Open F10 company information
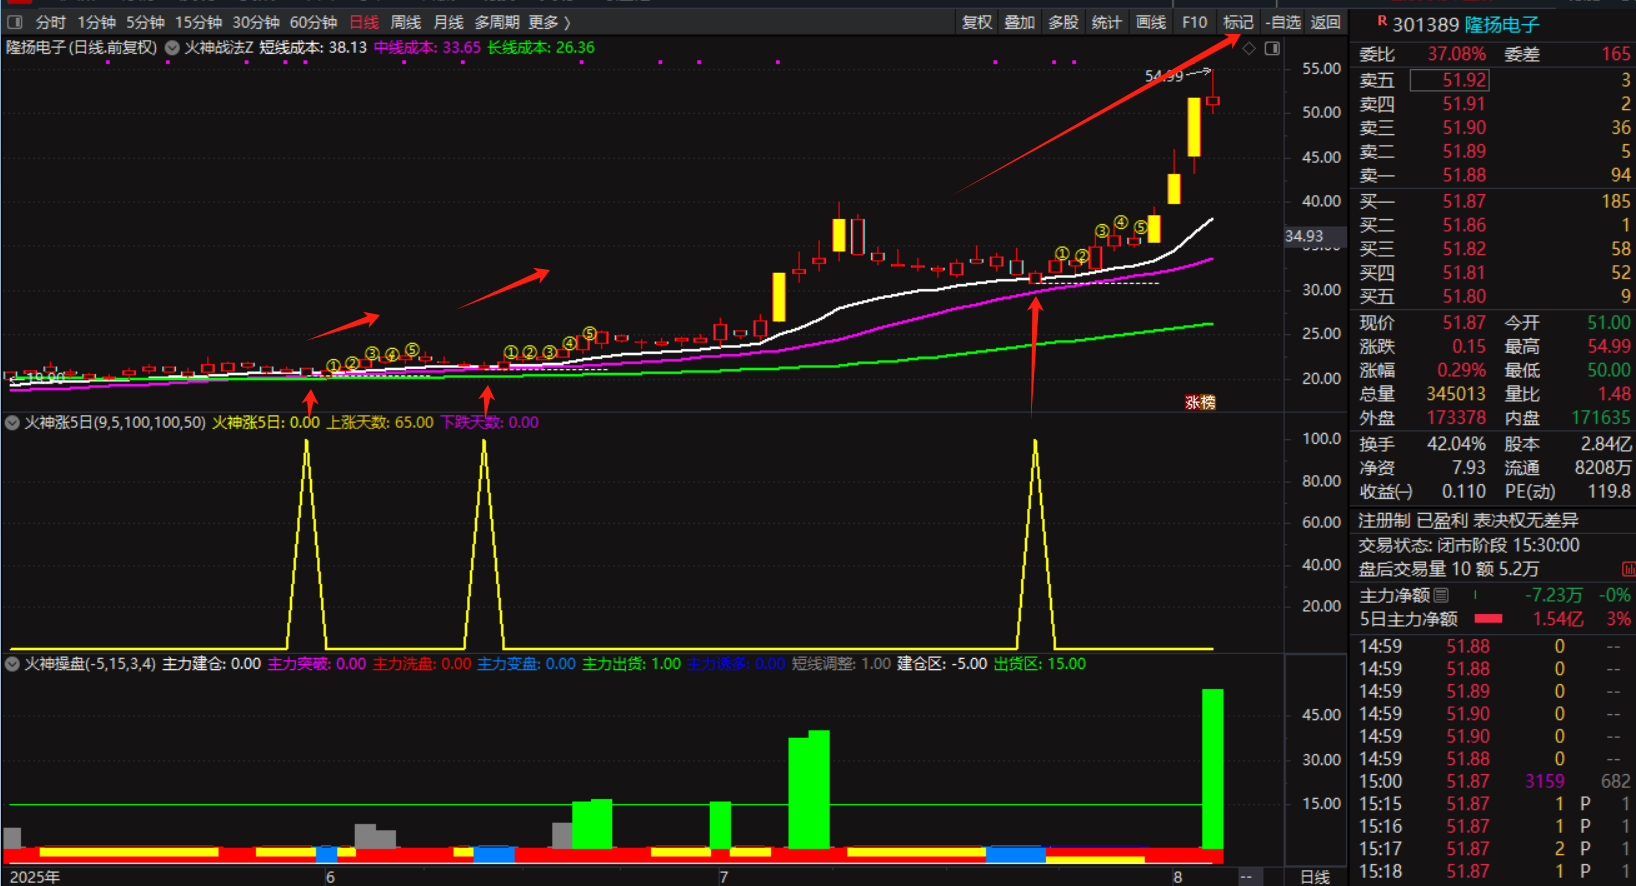Screen dimensions: 1636x886 1194,22
